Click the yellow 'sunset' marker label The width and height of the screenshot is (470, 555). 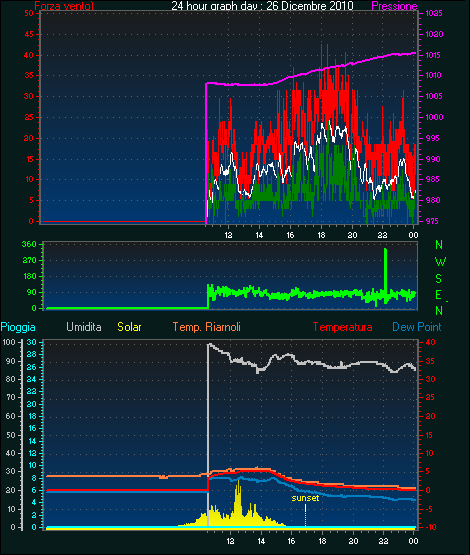coord(305,498)
